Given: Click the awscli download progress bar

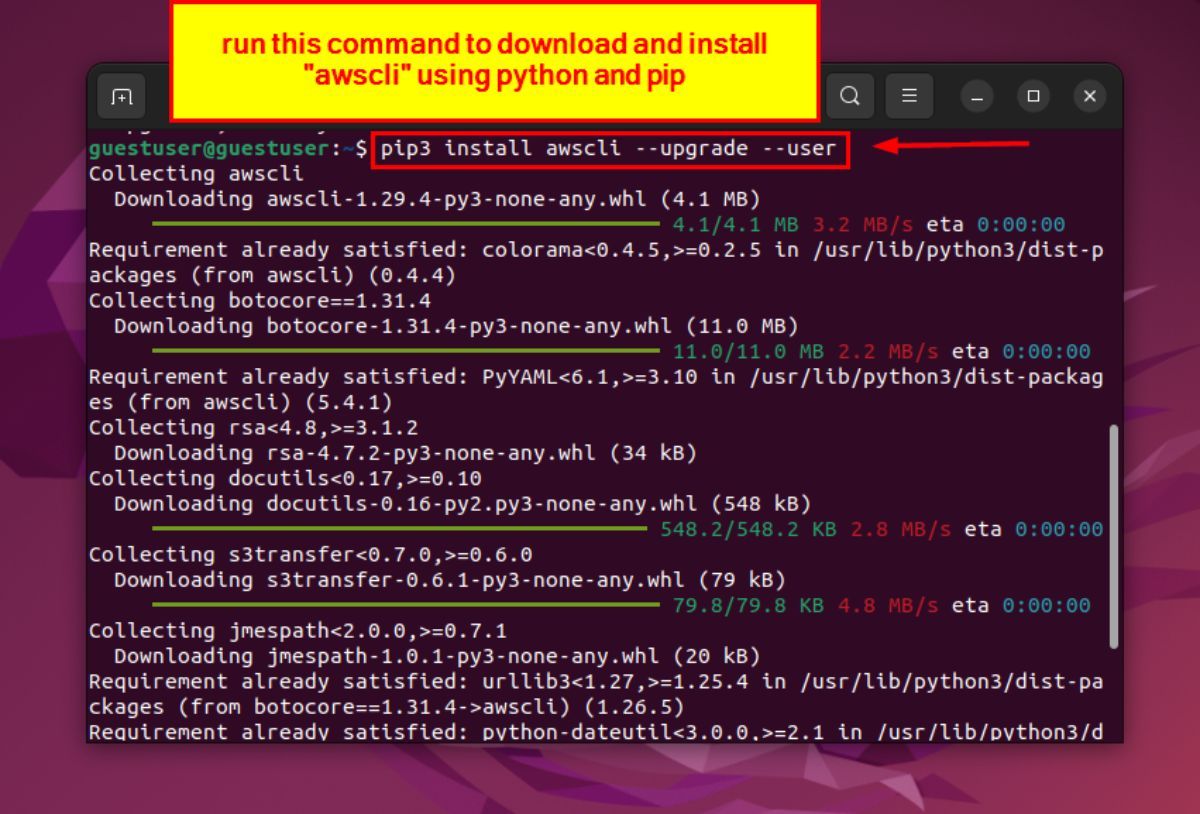Looking at the screenshot, I should (406, 225).
